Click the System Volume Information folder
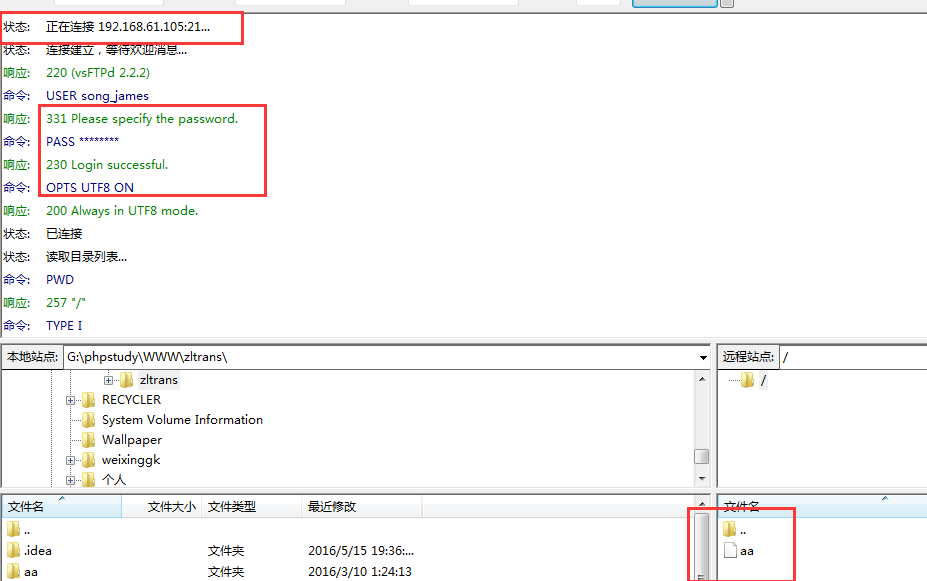Screen dimensions: 927x581 [181, 420]
